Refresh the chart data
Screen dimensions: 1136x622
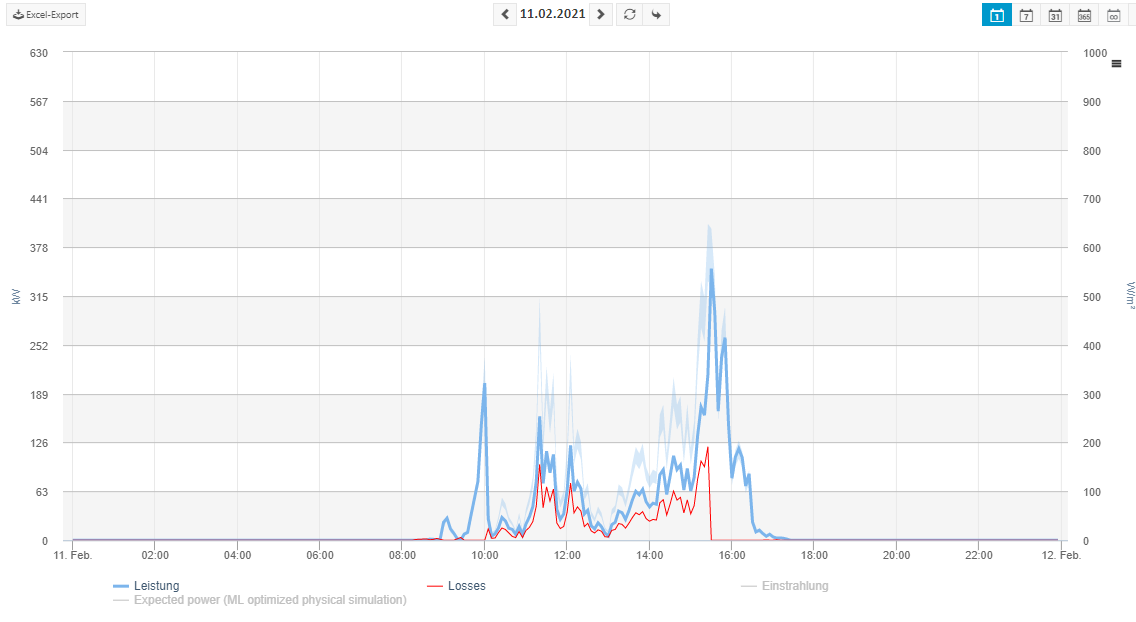pyautogui.click(x=630, y=14)
